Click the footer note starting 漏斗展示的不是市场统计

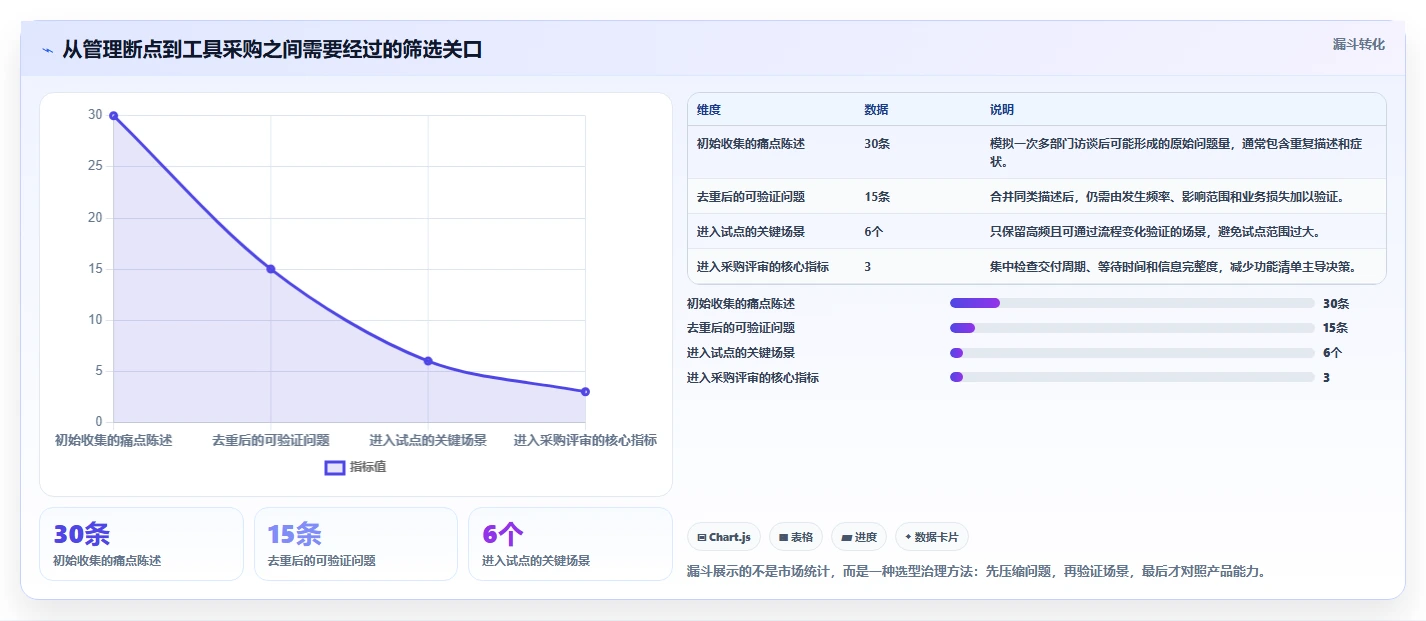(977, 572)
